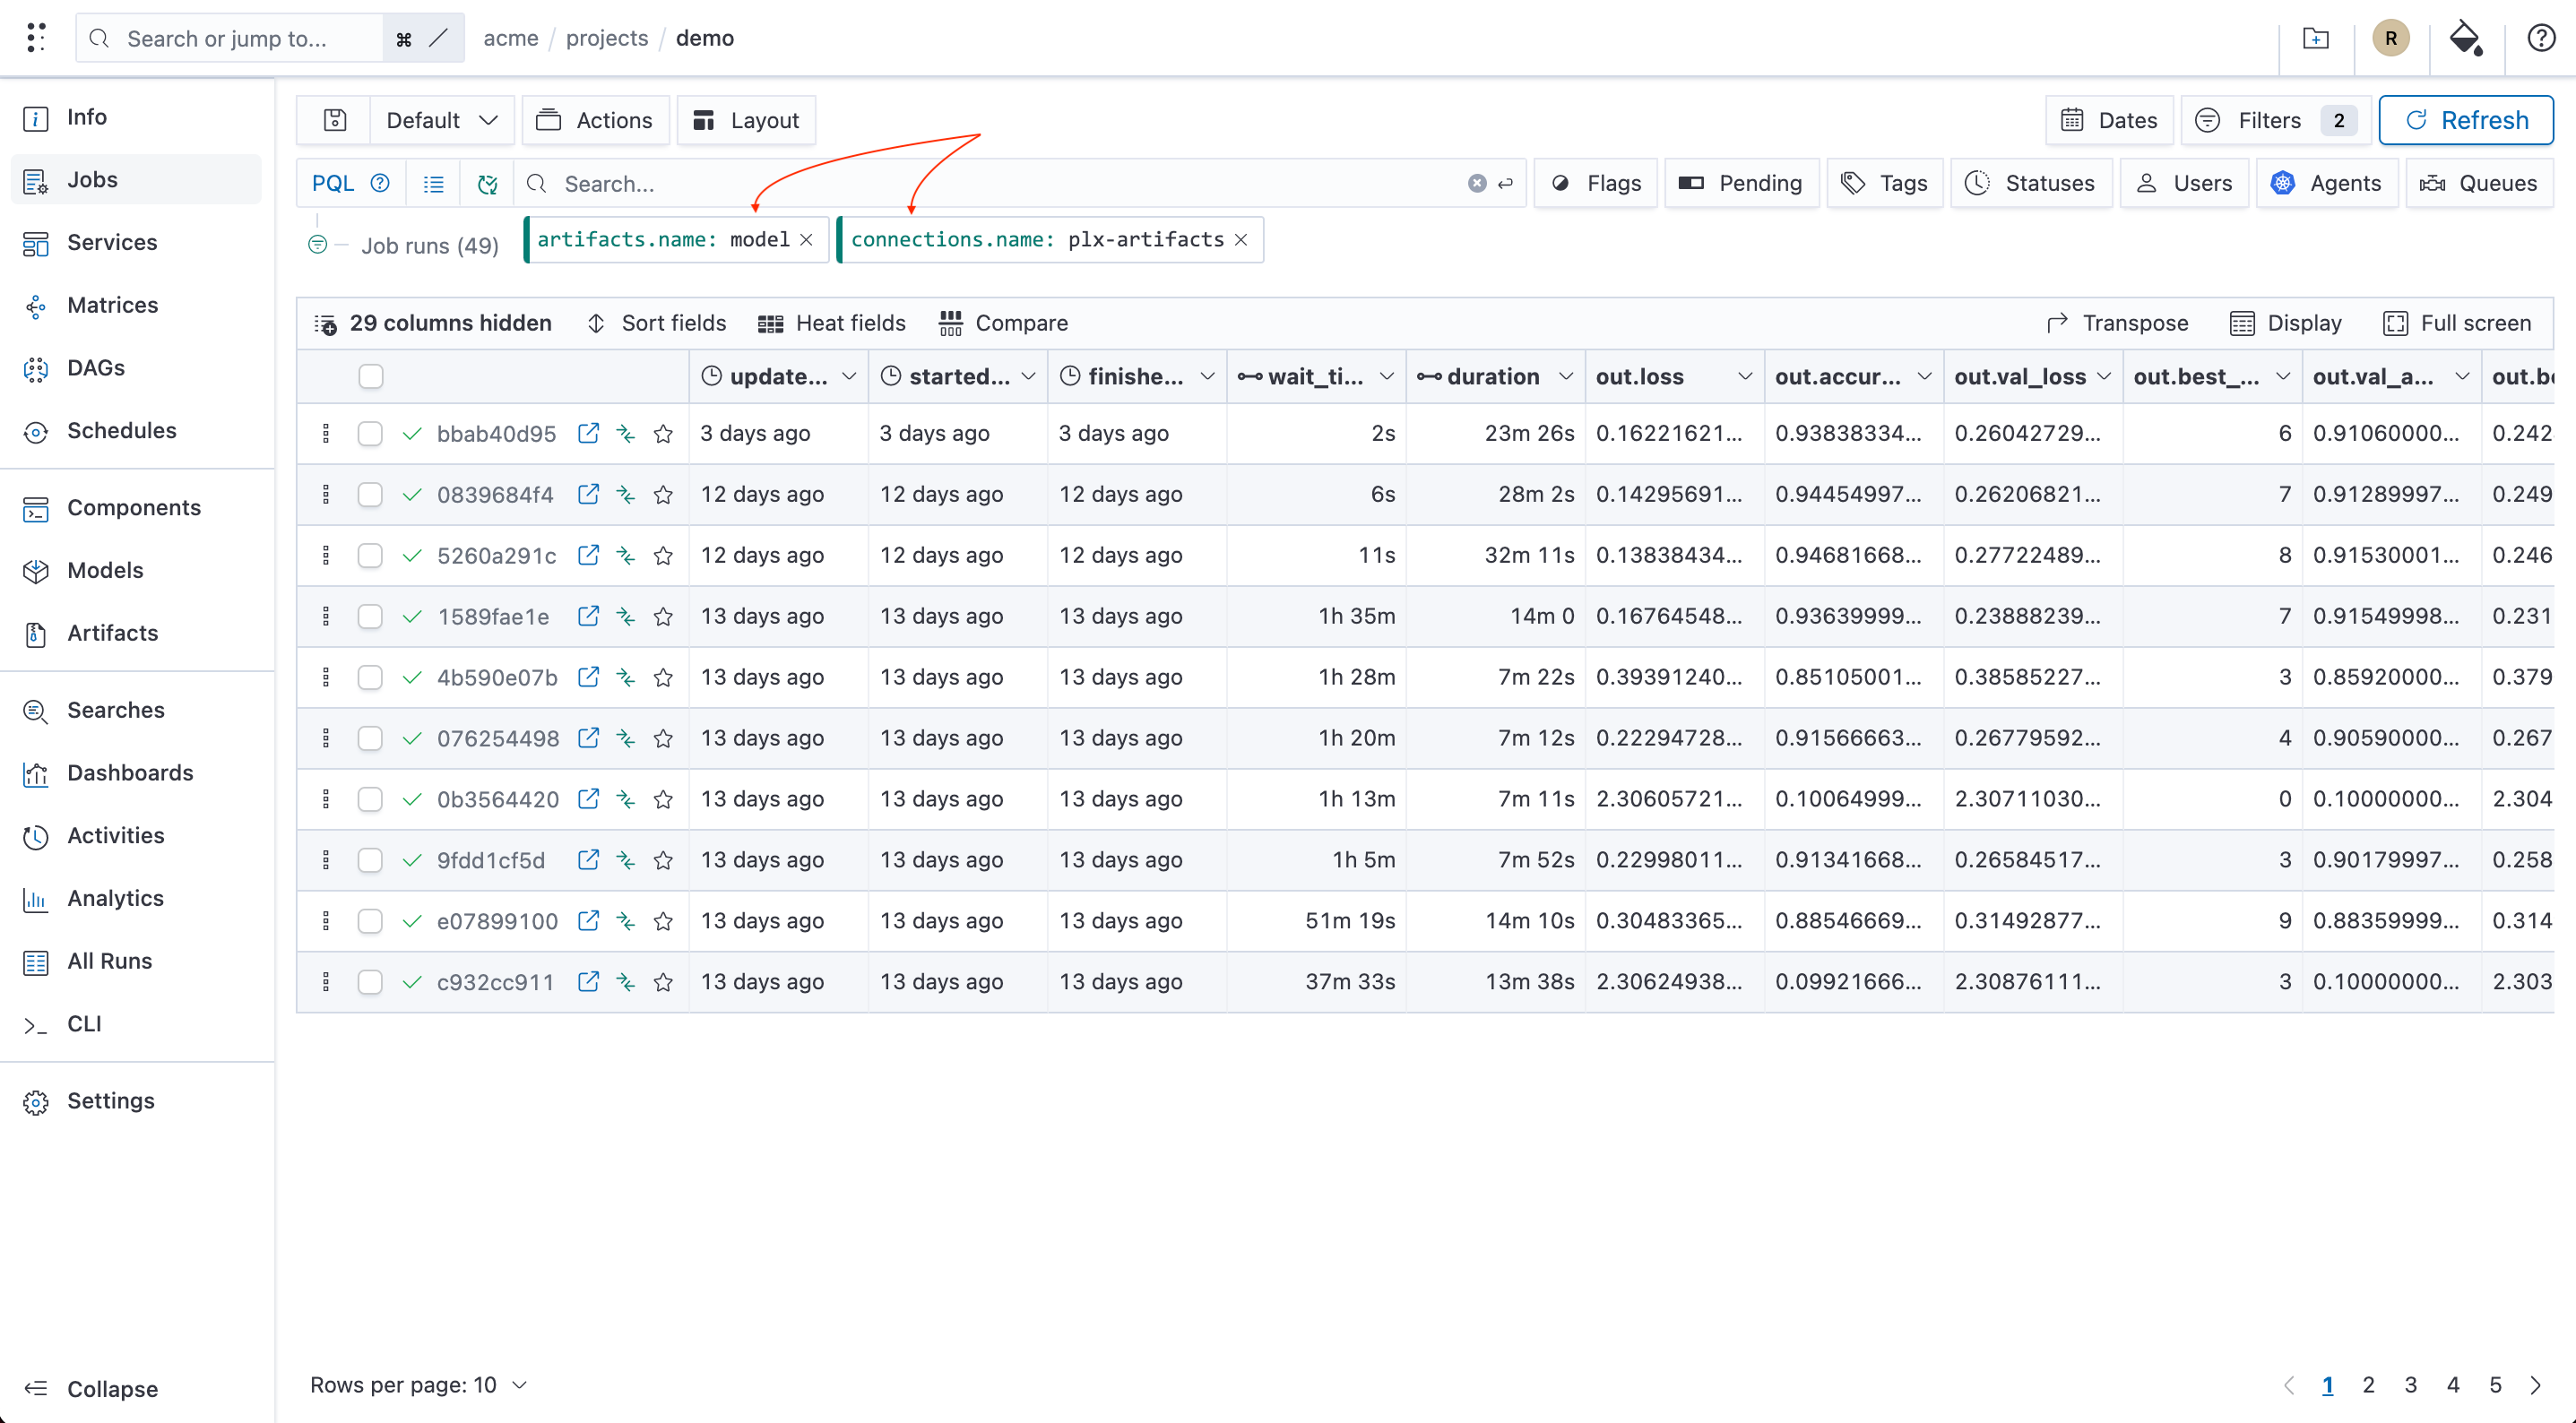Clear the search field with the X icon
2576x1423 pixels.
1477,183
